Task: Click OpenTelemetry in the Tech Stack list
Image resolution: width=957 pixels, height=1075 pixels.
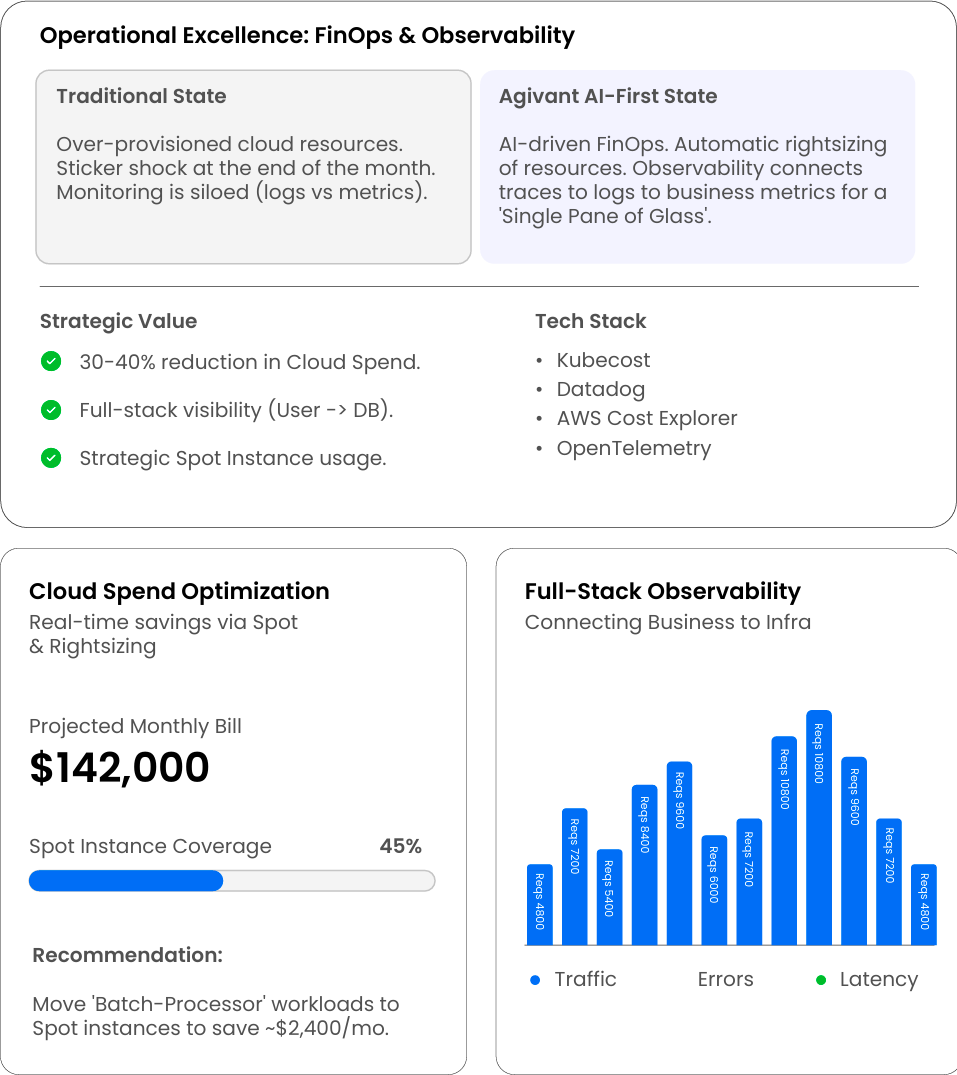Action: (633, 448)
